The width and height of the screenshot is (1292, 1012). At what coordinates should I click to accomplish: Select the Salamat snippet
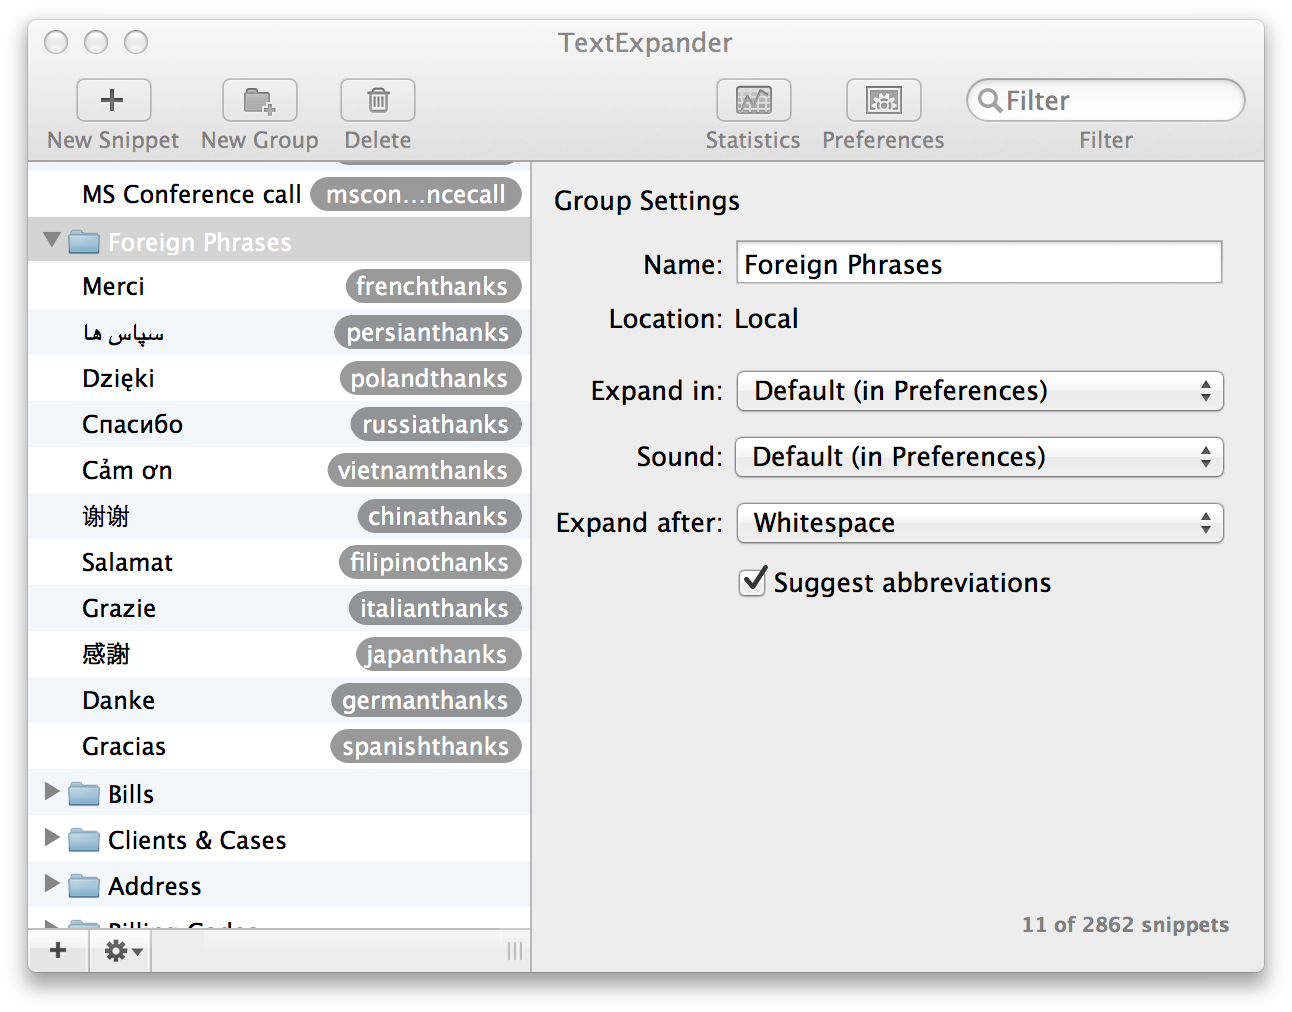279,562
